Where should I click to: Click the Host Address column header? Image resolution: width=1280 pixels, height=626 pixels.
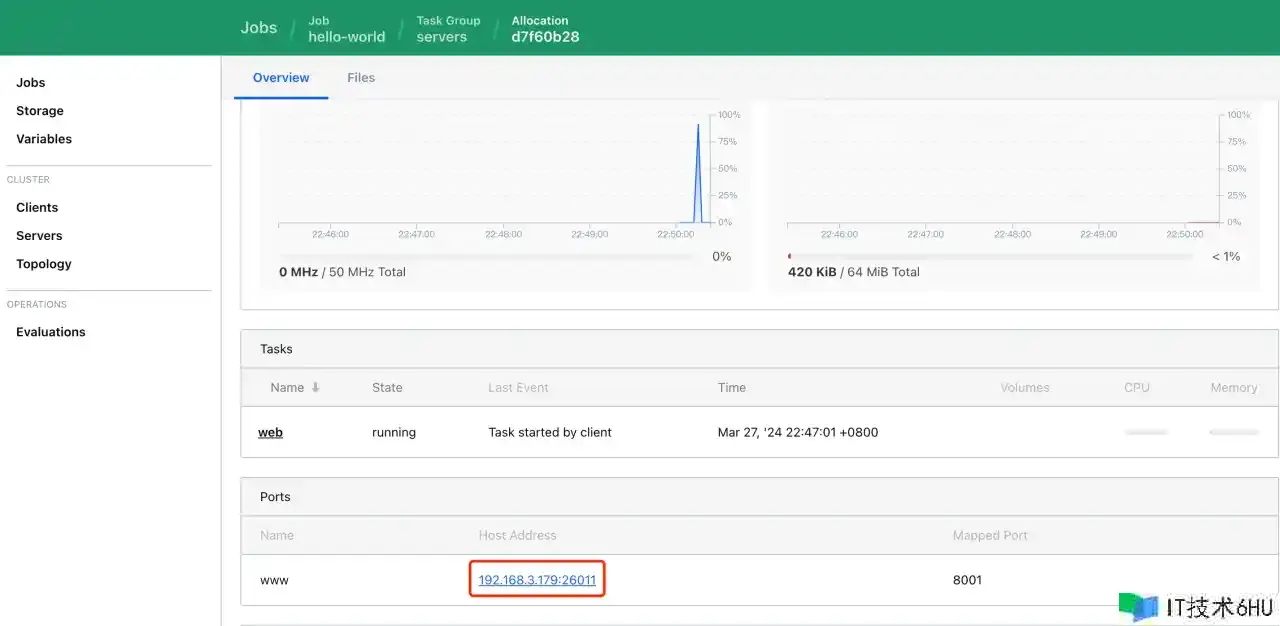[517, 536]
